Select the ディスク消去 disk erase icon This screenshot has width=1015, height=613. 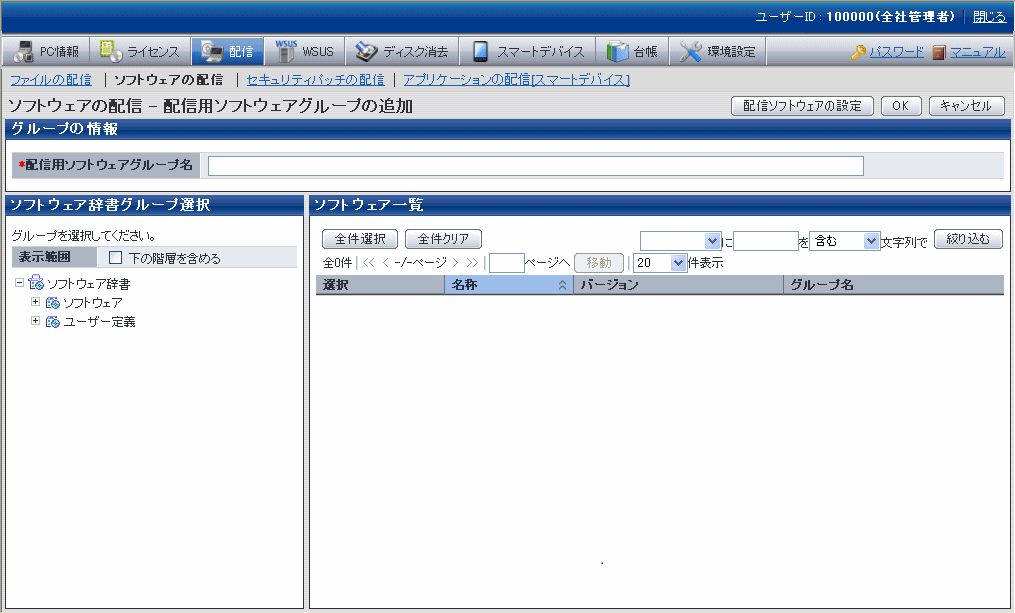click(x=366, y=51)
